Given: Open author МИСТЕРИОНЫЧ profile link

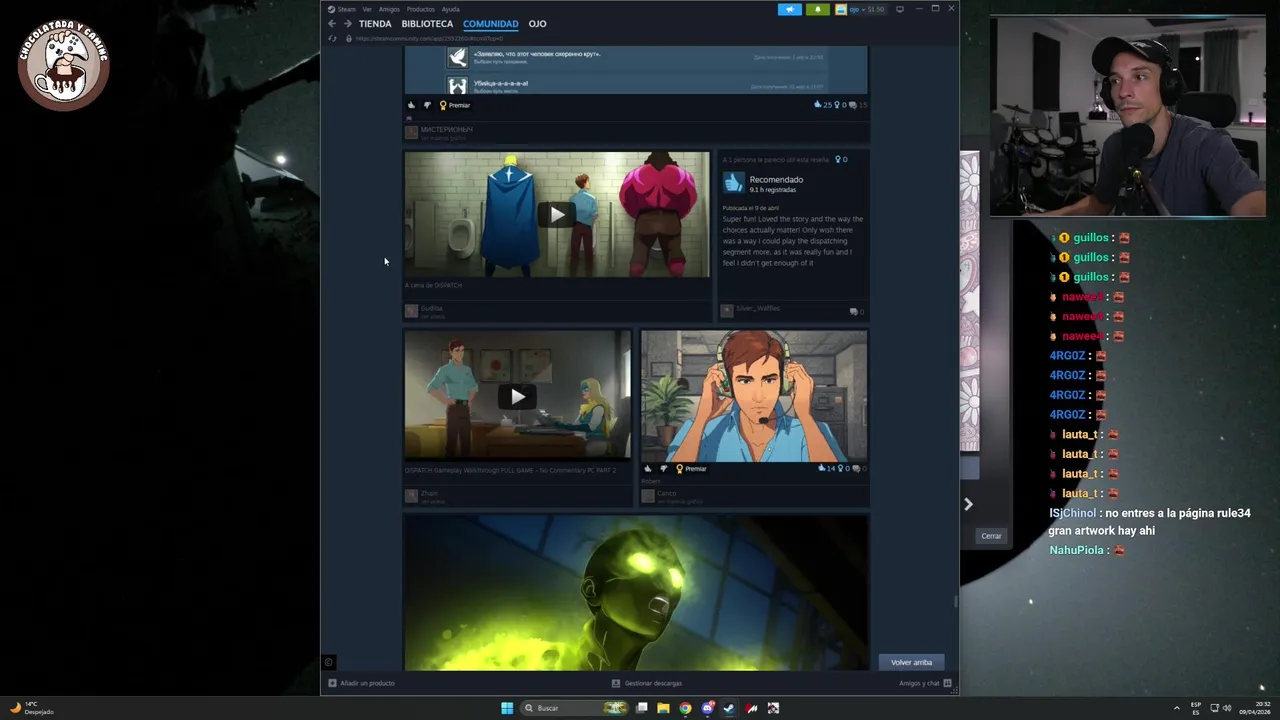Looking at the screenshot, I should [x=446, y=129].
